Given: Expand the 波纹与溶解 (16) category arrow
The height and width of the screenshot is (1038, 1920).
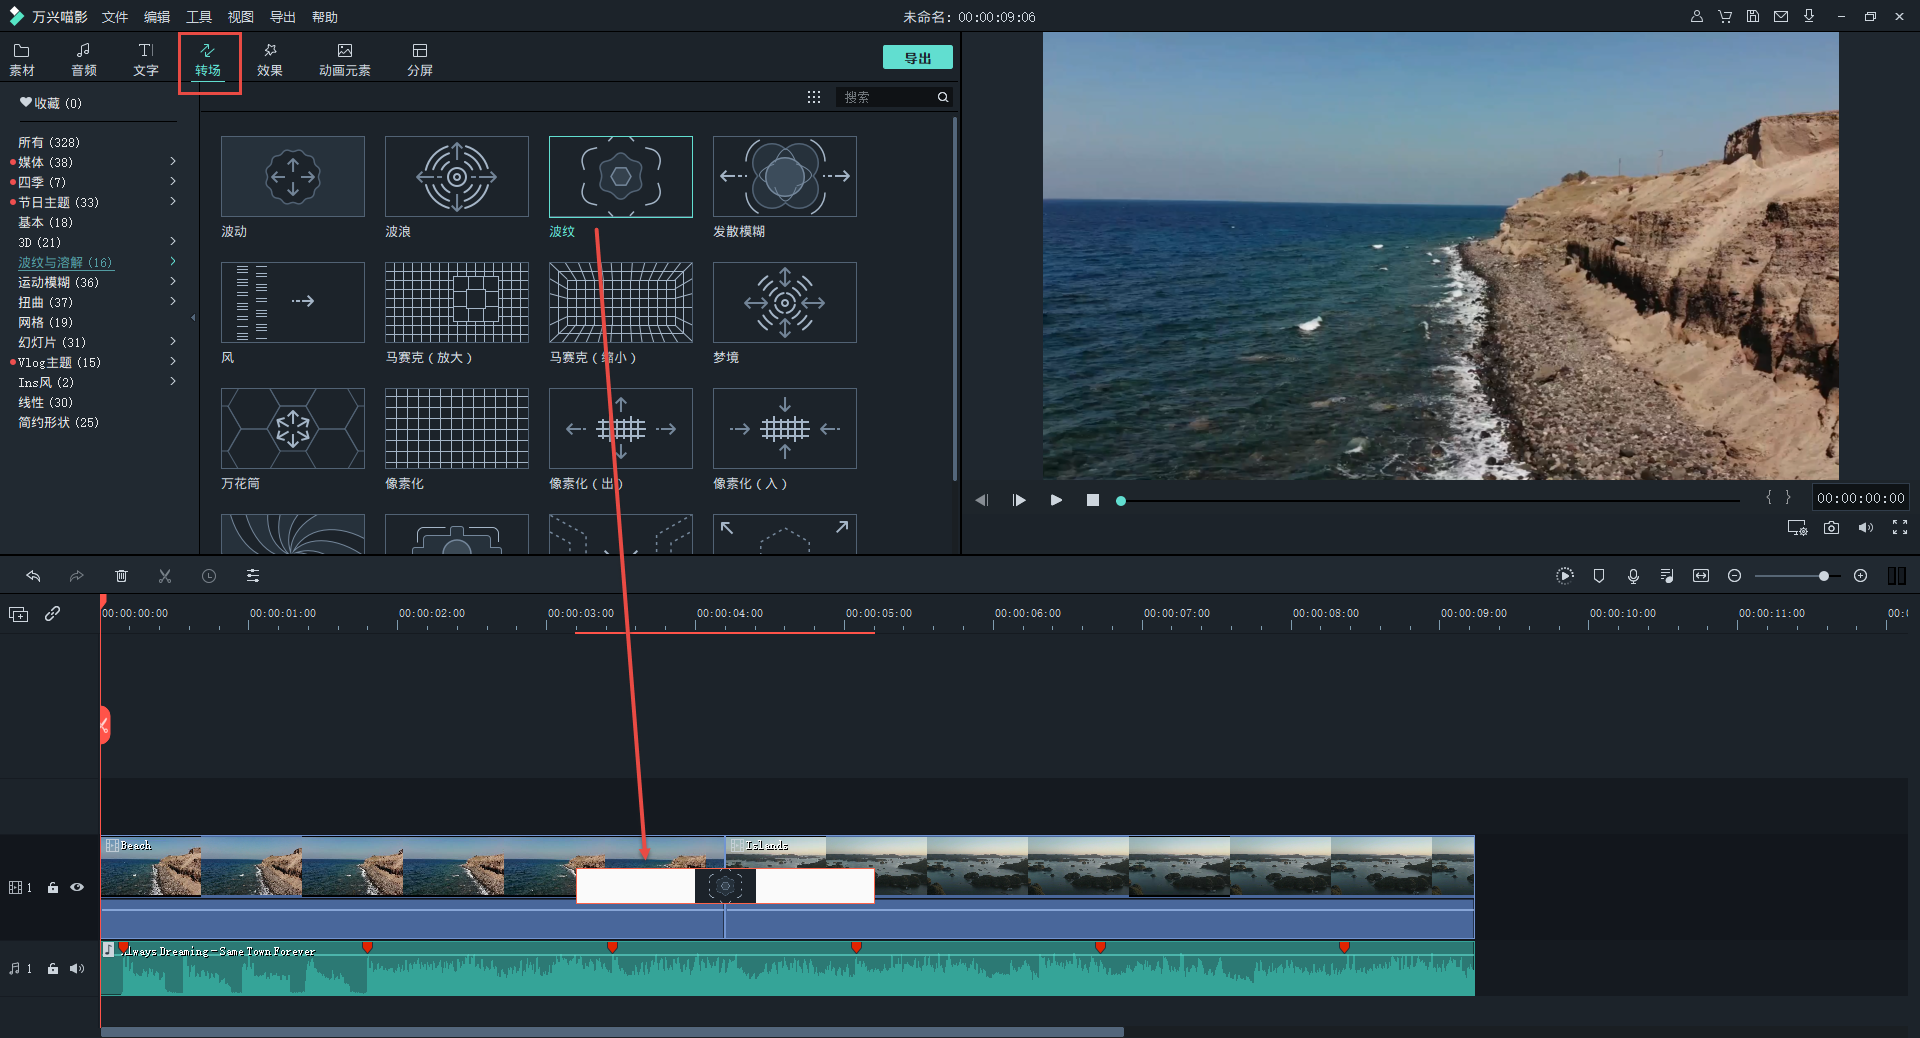Looking at the screenshot, I should coord(173,261).
